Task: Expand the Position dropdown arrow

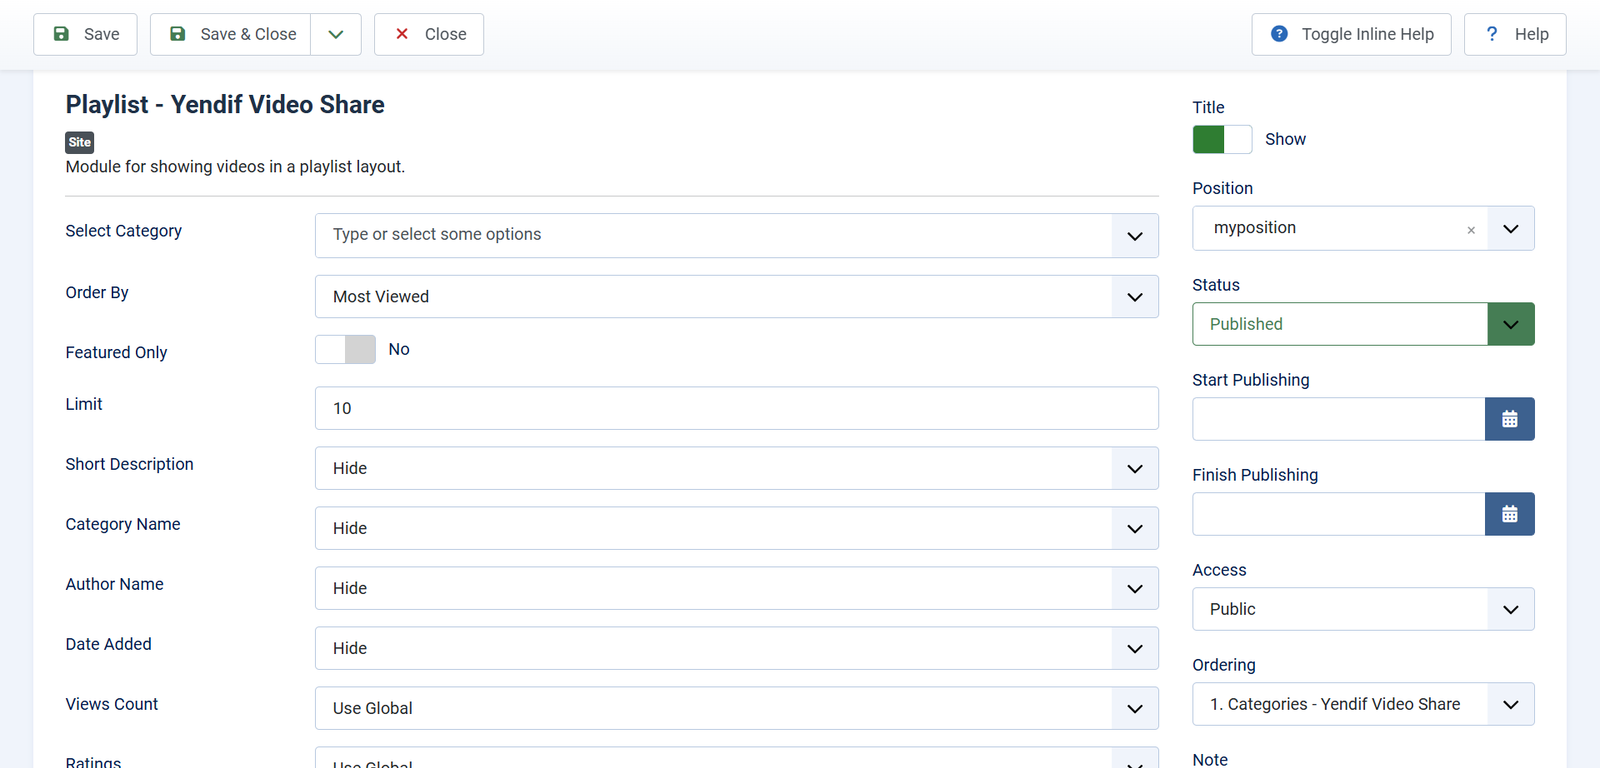Action: 1511,229
